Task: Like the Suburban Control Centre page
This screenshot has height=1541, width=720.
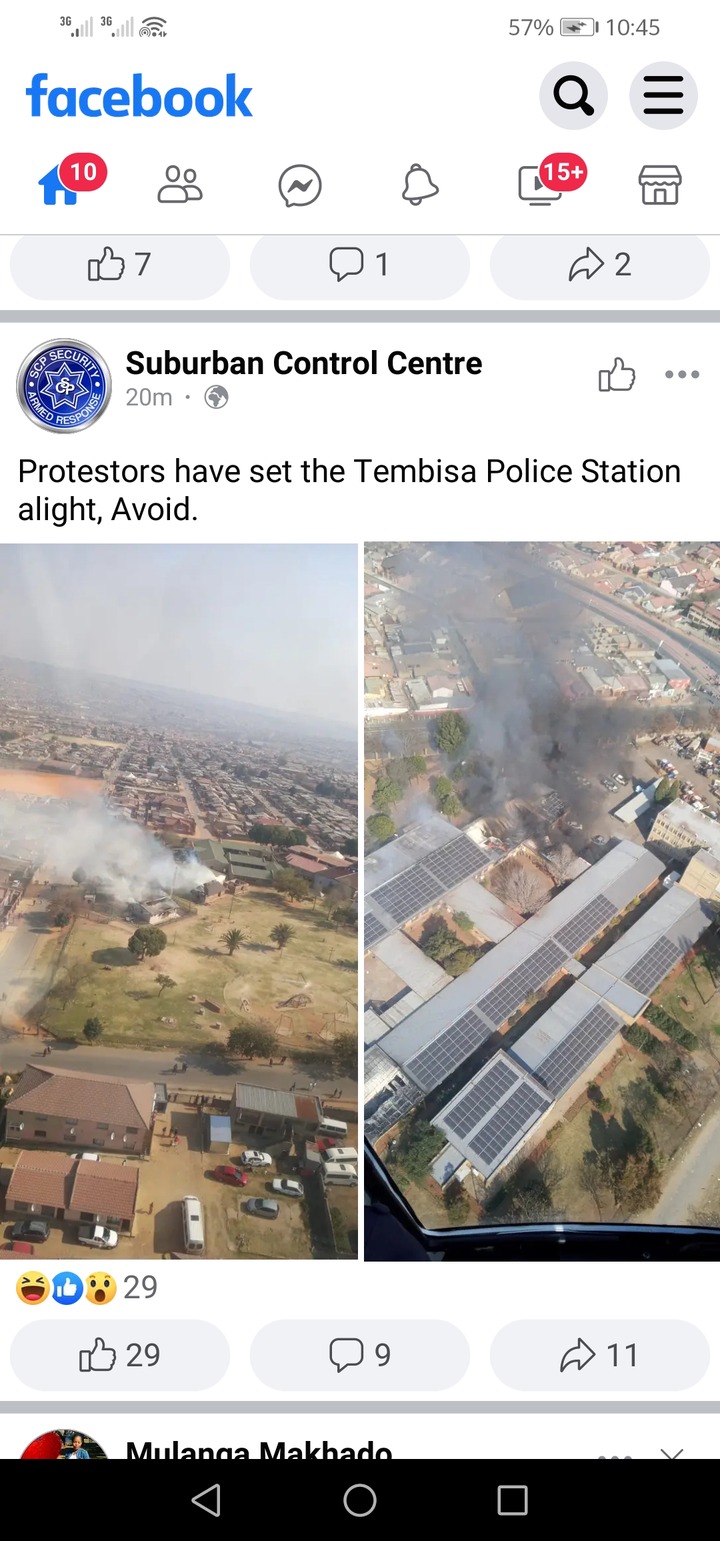Action: click(x=617, y=375)
